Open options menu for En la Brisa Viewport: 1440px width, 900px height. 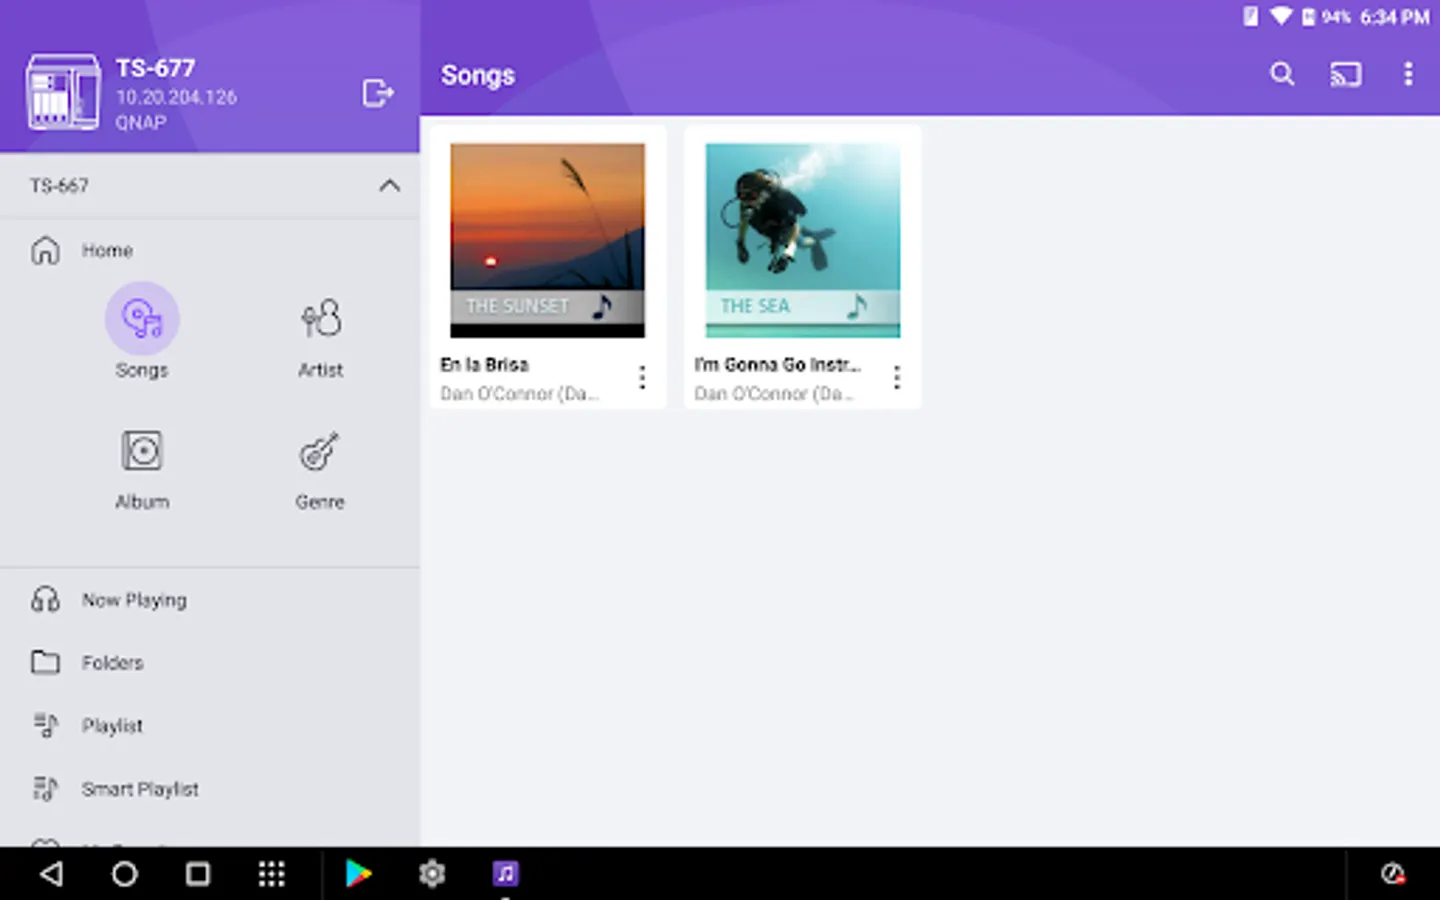tap(642, 377)
